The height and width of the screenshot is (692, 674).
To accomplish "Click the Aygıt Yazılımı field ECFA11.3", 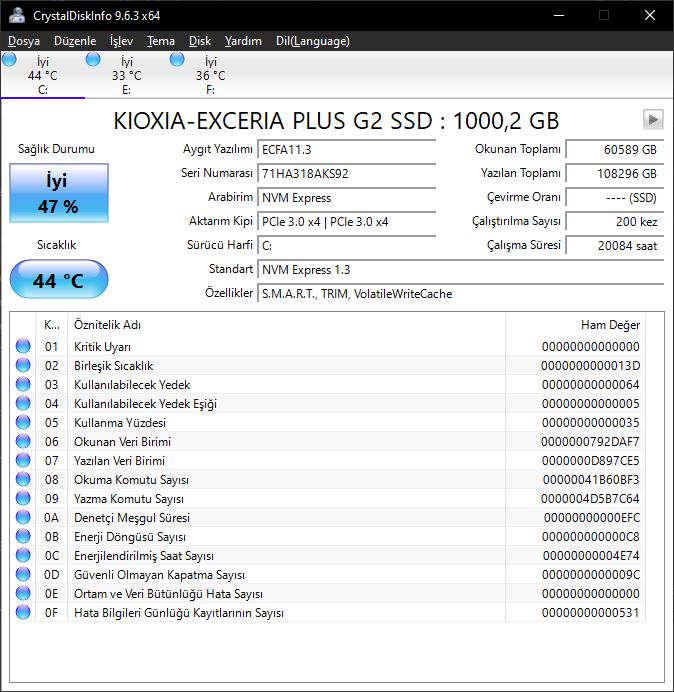I will [347, 150].
